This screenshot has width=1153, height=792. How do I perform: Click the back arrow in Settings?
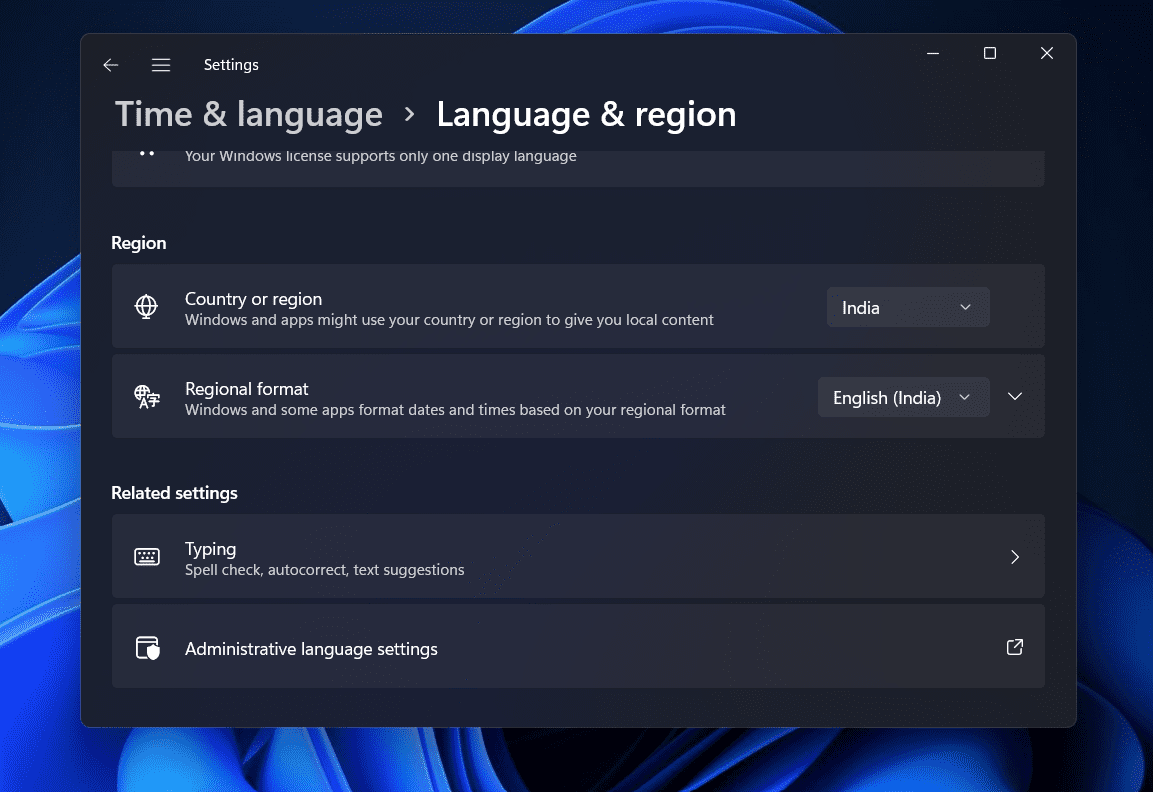(x=111, y=65)
